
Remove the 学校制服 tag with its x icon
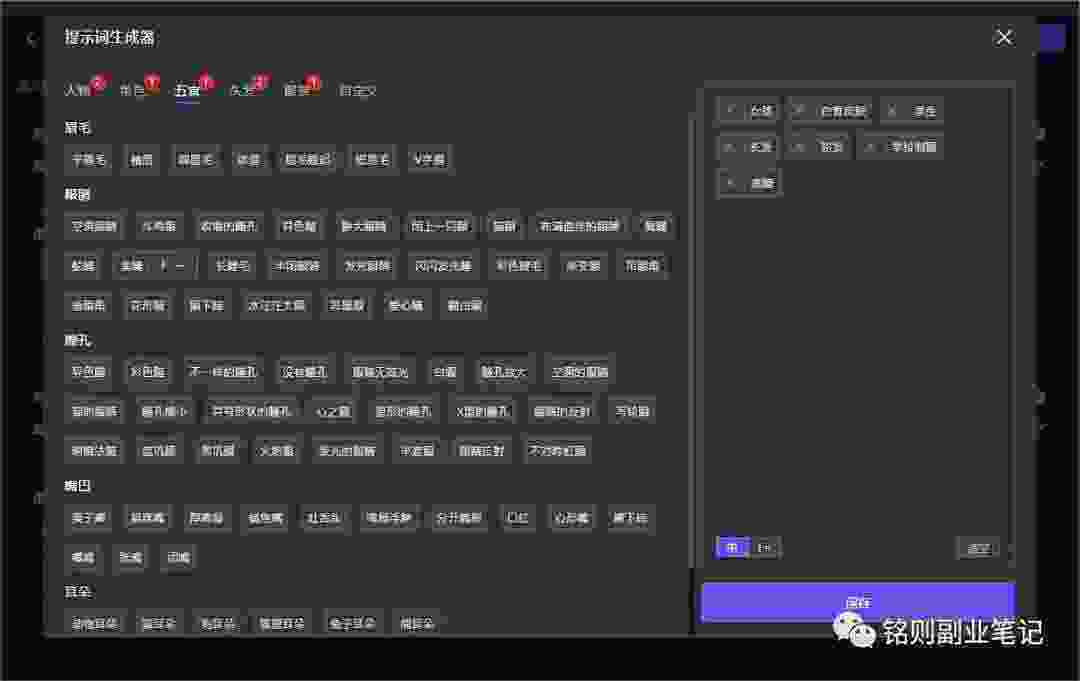pyautogui.click(x=871, y=147)
